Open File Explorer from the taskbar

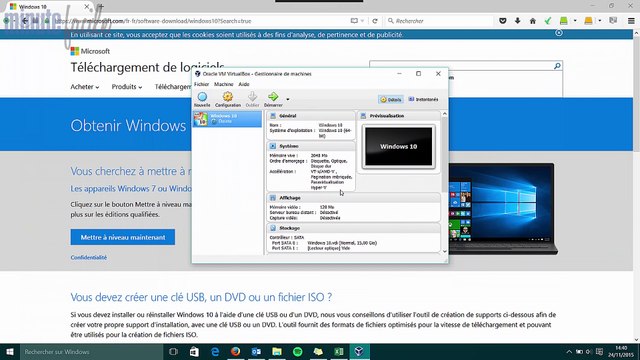click(x=277, y=351)
